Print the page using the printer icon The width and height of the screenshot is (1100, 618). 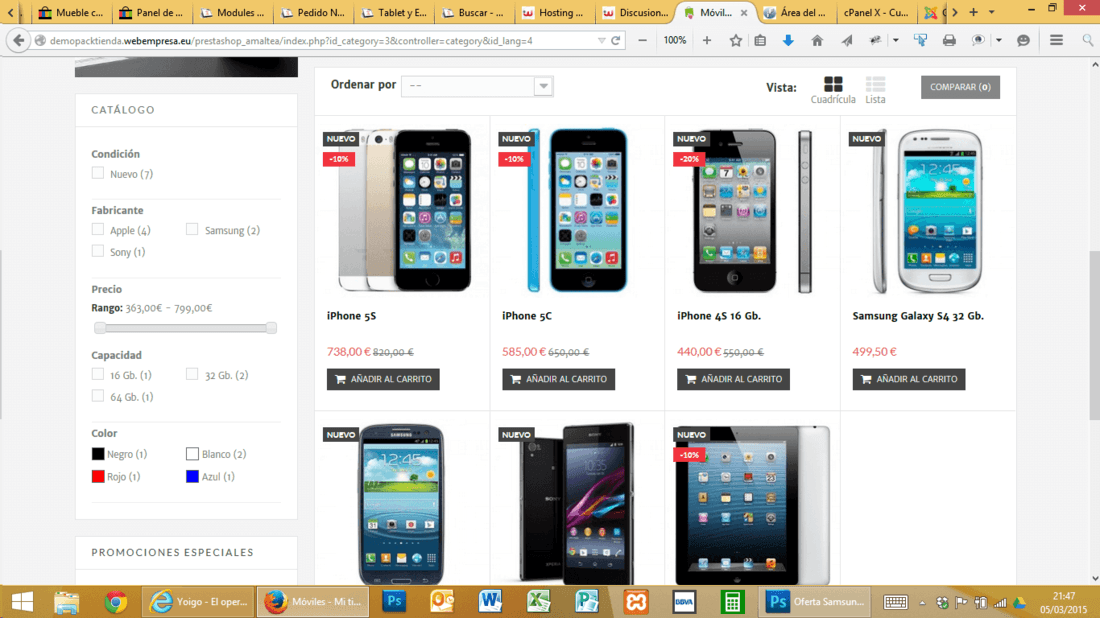point(949,41)
